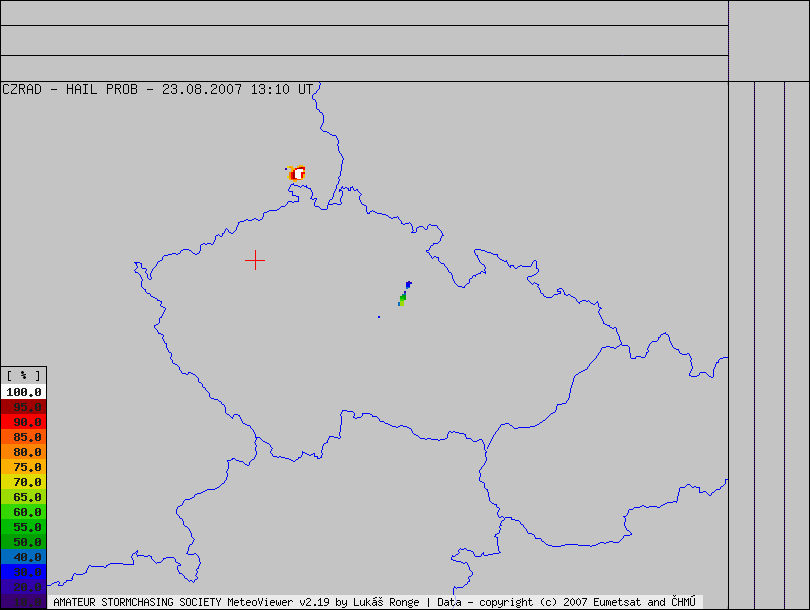Click the blue-green hail echo in the center
The height and width of the screenshot is (610, 810).
[x=404, y=294]
